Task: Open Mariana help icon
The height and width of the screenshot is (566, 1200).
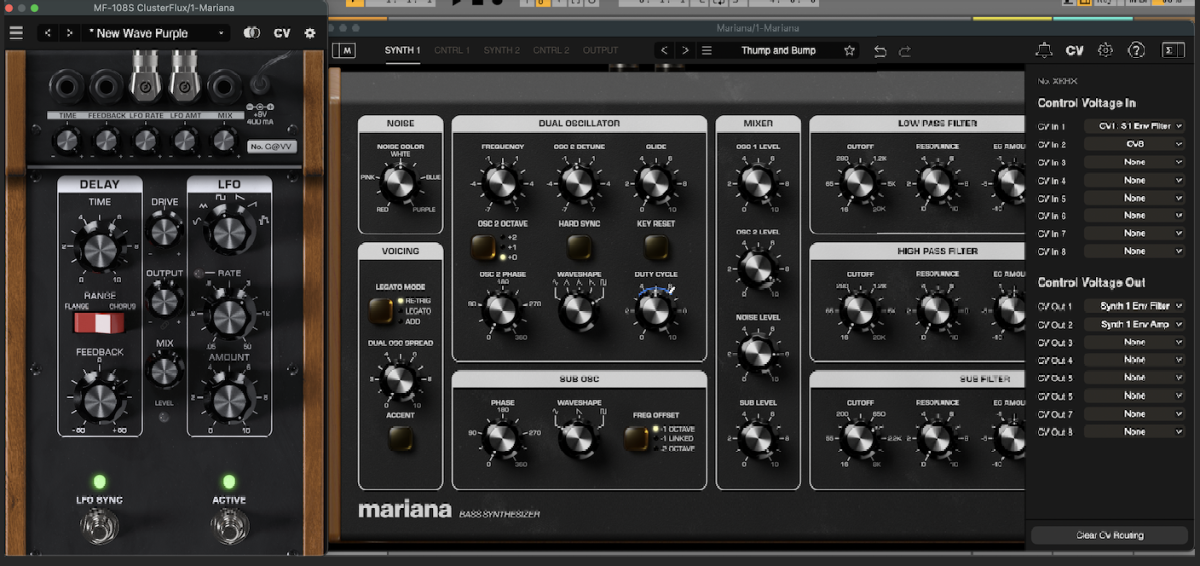Action: [x=1136, y=50]
